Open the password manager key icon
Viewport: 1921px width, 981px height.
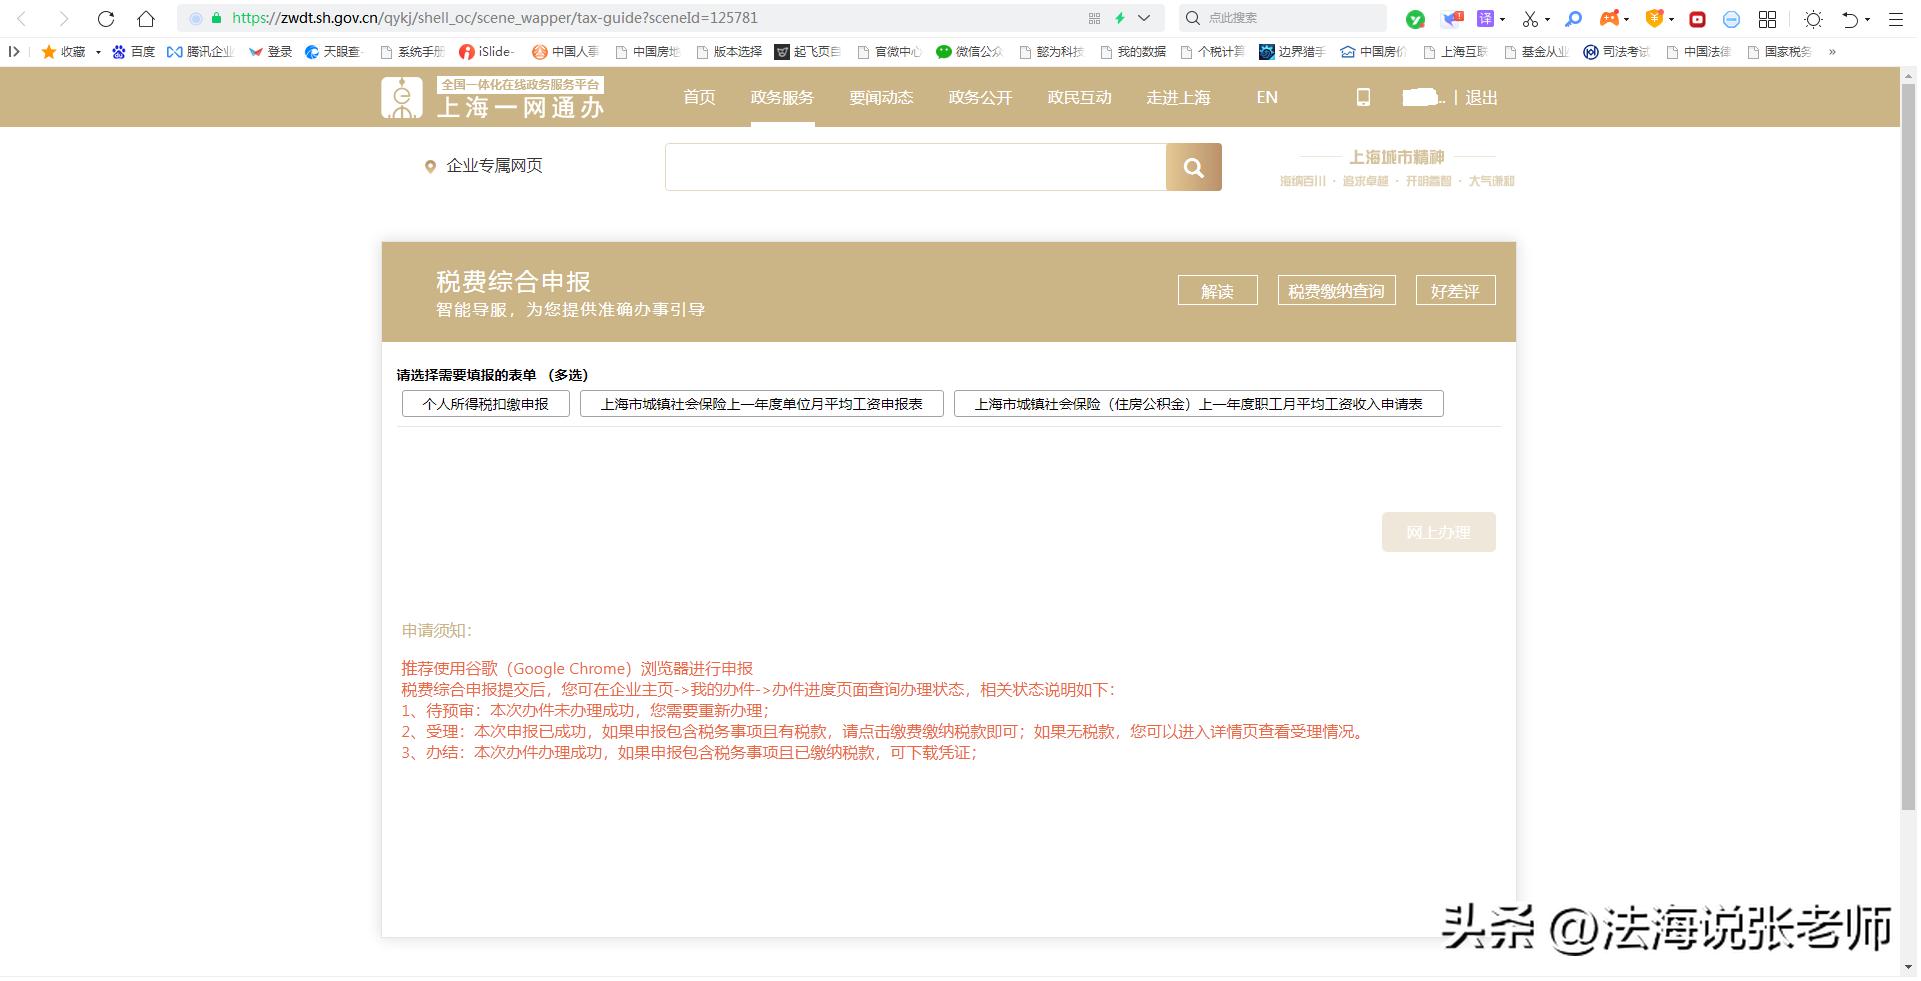click(x=1574, y=18)
